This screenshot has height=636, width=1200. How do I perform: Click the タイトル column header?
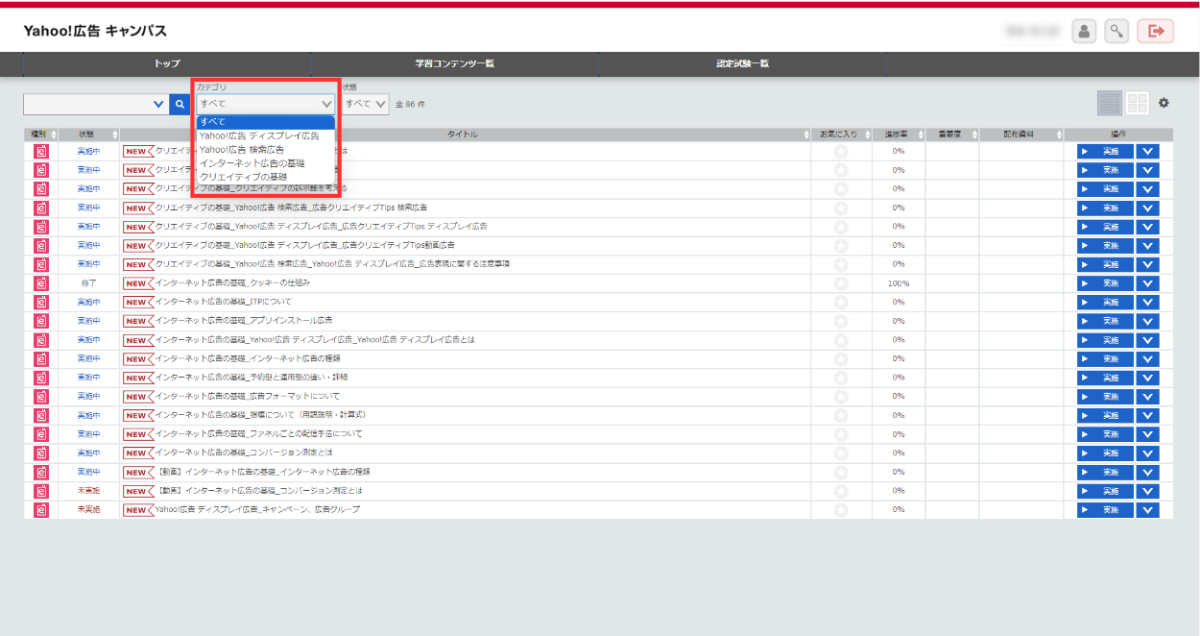pos(463,134)
